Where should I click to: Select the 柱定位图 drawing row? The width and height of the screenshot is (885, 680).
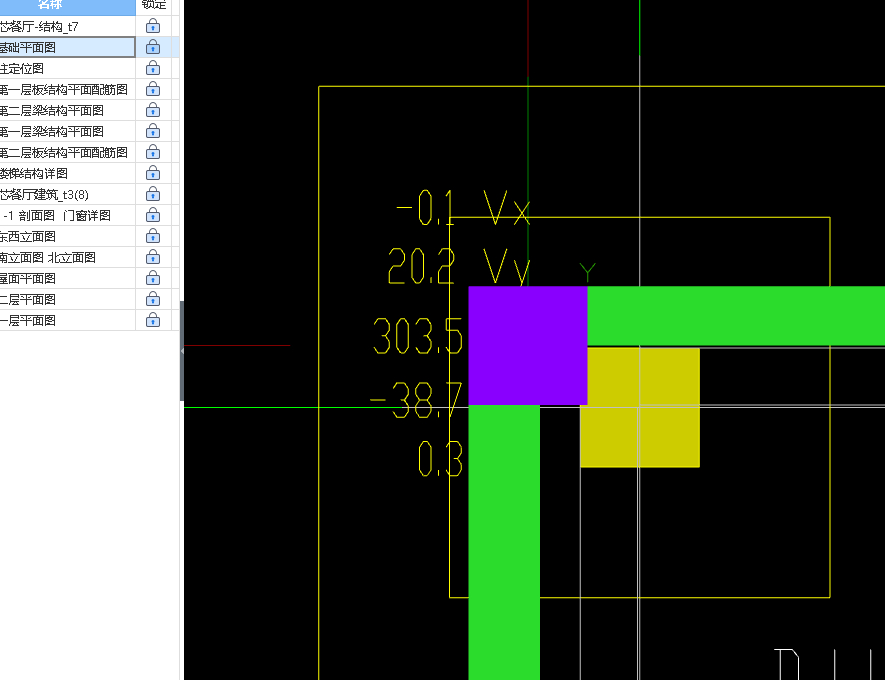pos(67,68)
